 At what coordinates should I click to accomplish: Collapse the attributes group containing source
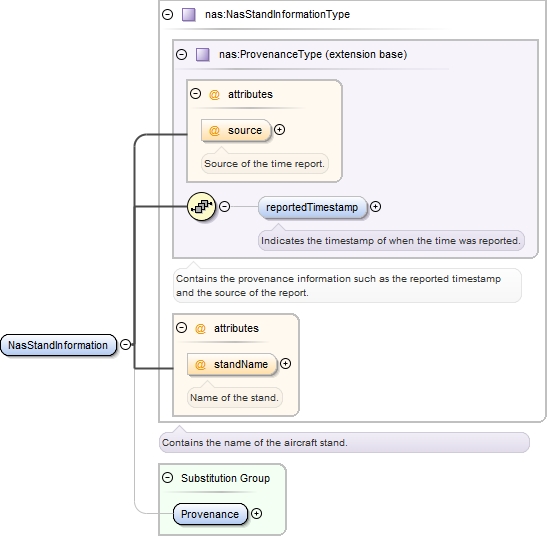click(x=195, y=94)
